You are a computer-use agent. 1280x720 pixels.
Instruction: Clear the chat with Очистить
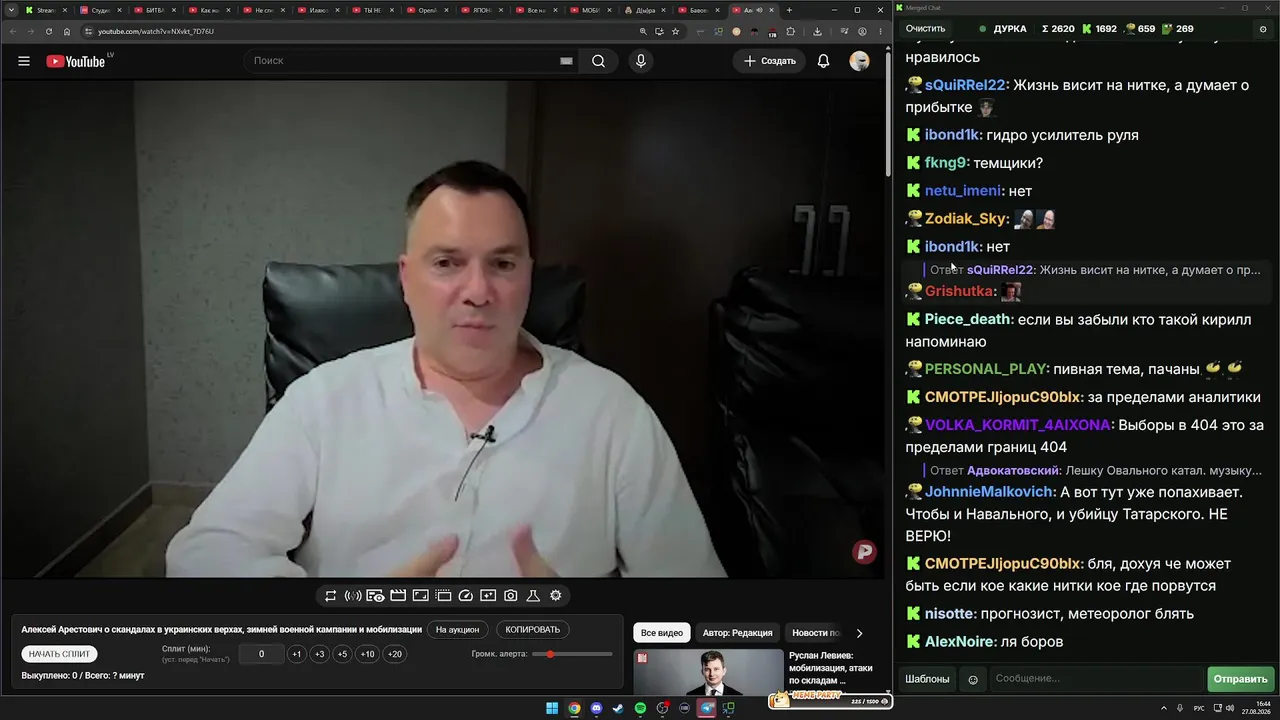pyautogui.click(x=925, y=29)
